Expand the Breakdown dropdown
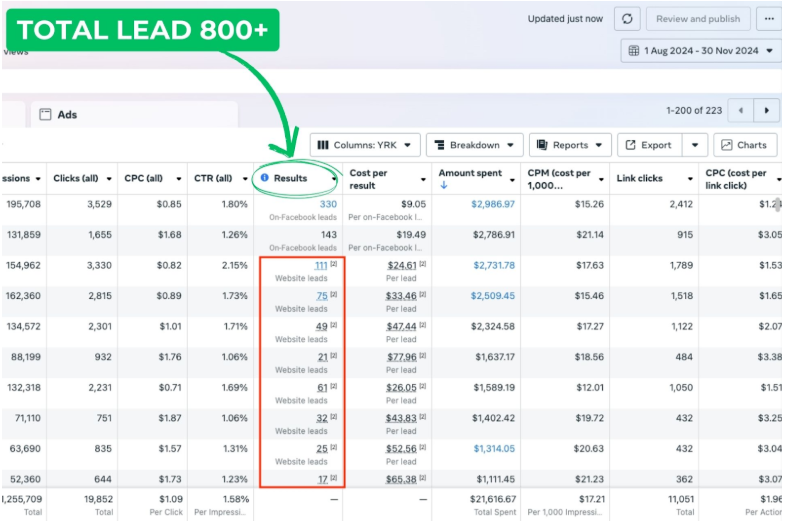Screen dimensions: 785x527 pyautogui.click(x=474, y=145)
